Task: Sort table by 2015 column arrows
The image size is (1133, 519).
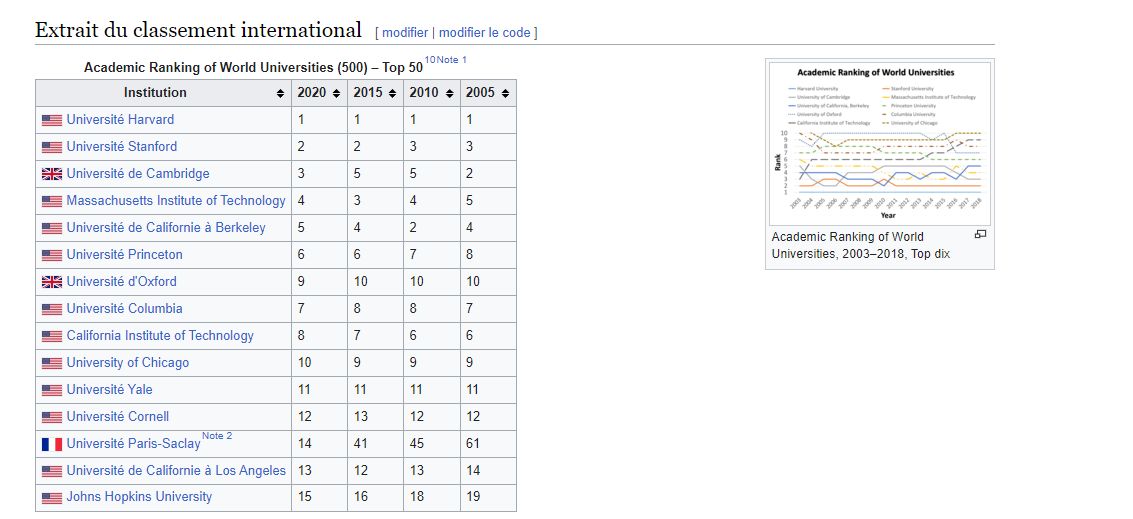Action: [392, 93]
